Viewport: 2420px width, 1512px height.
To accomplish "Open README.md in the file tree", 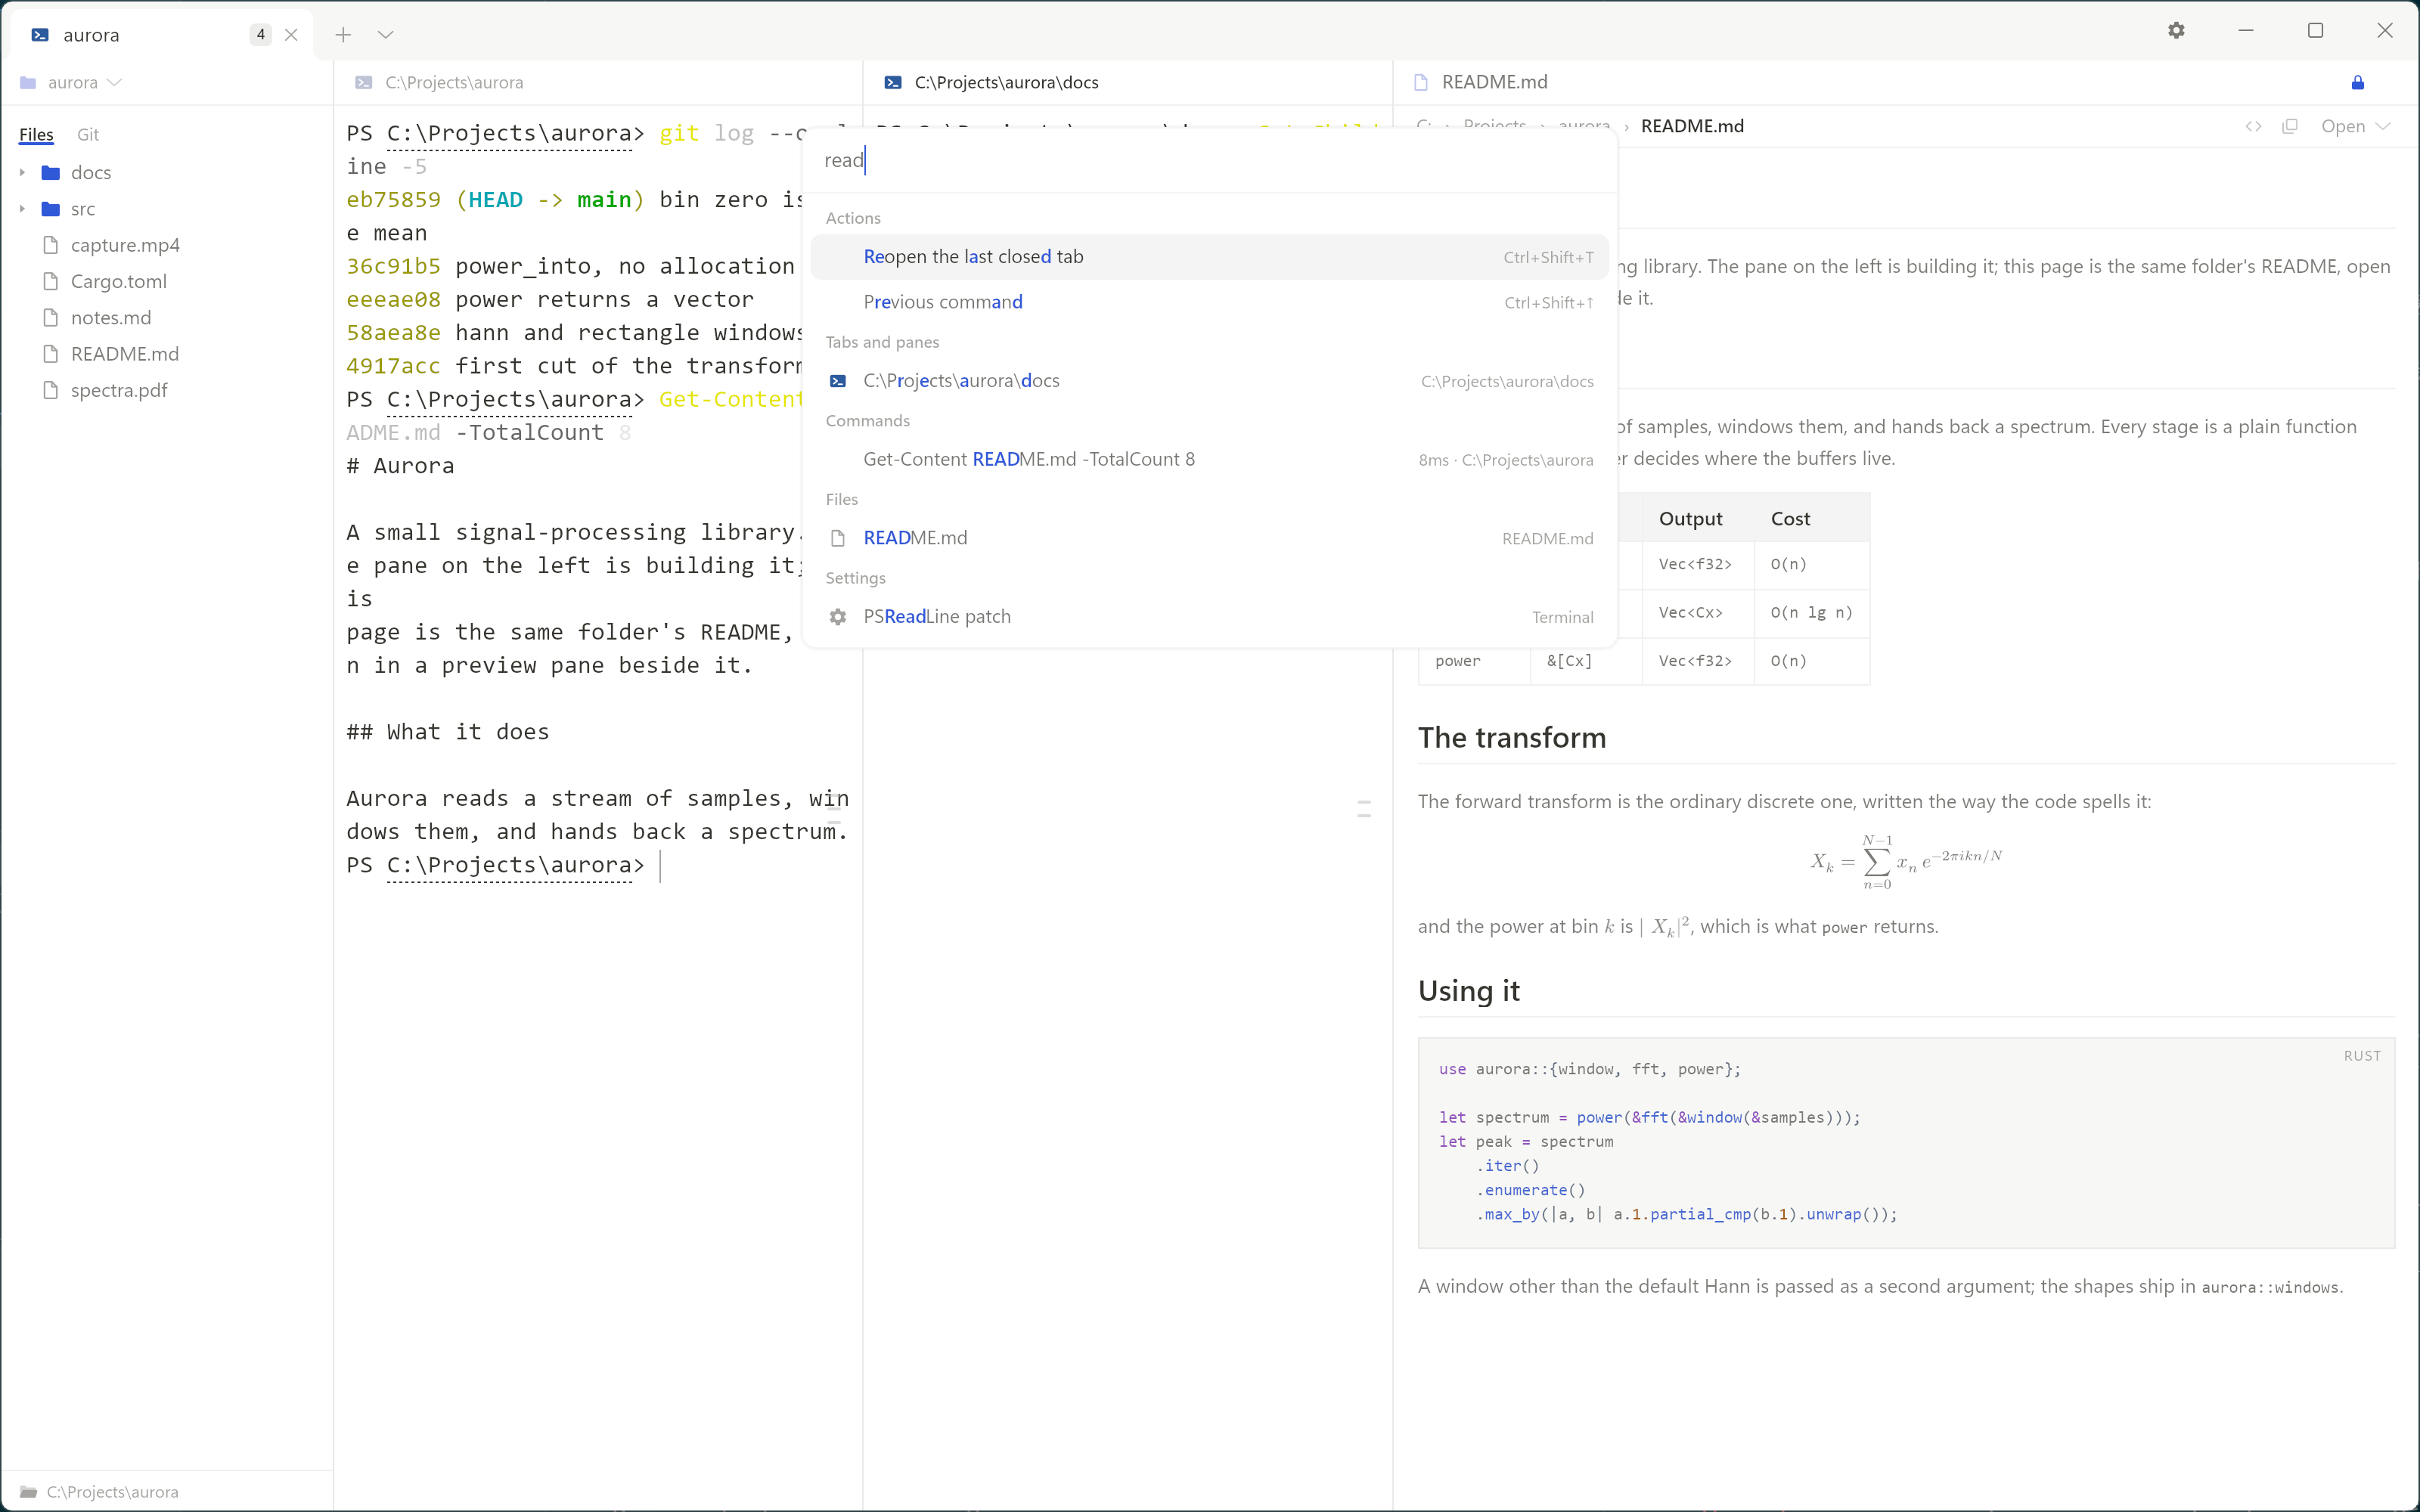I will pos(125,354).
